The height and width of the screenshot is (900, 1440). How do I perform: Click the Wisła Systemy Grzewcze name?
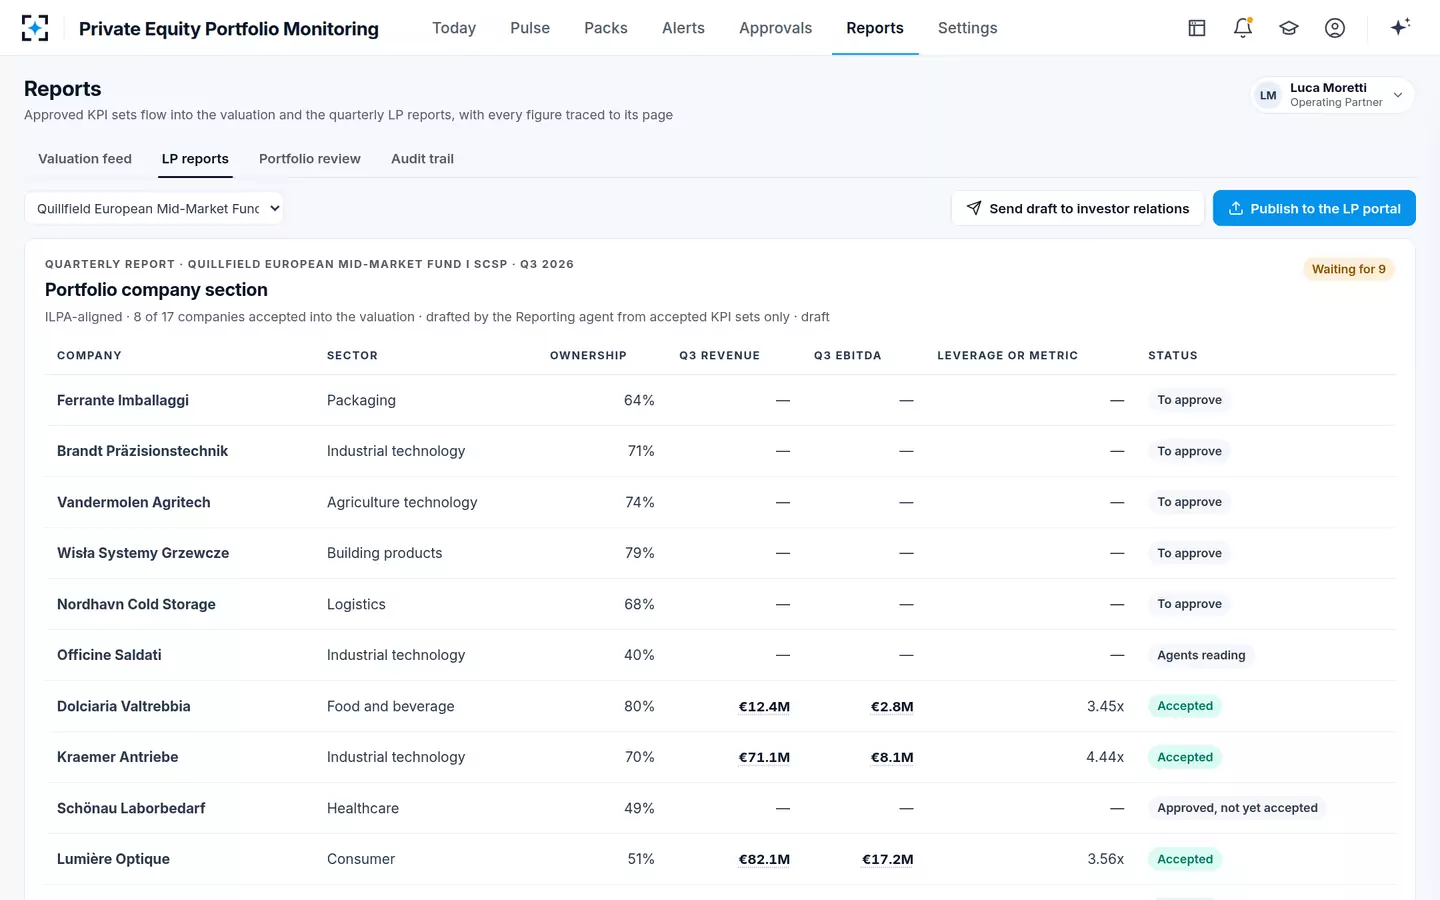click(x=143, y=553)
